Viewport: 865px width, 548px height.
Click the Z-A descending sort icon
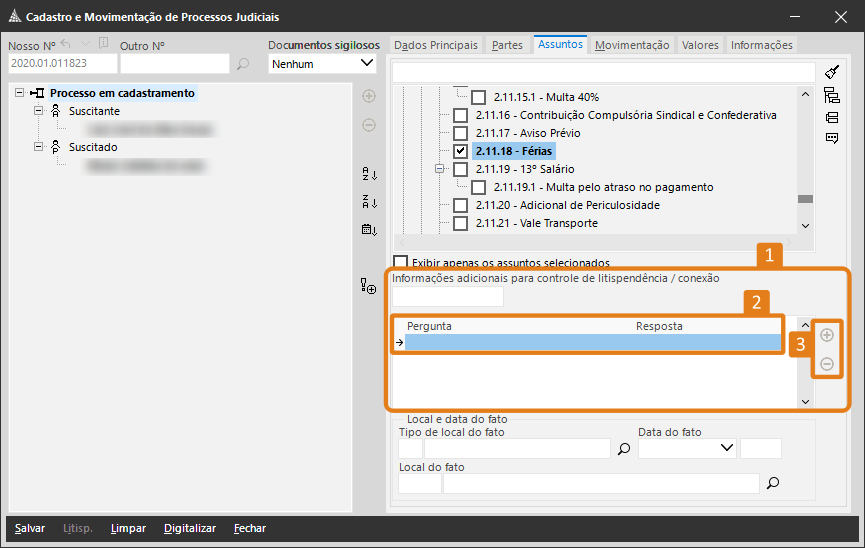point(368,202)
